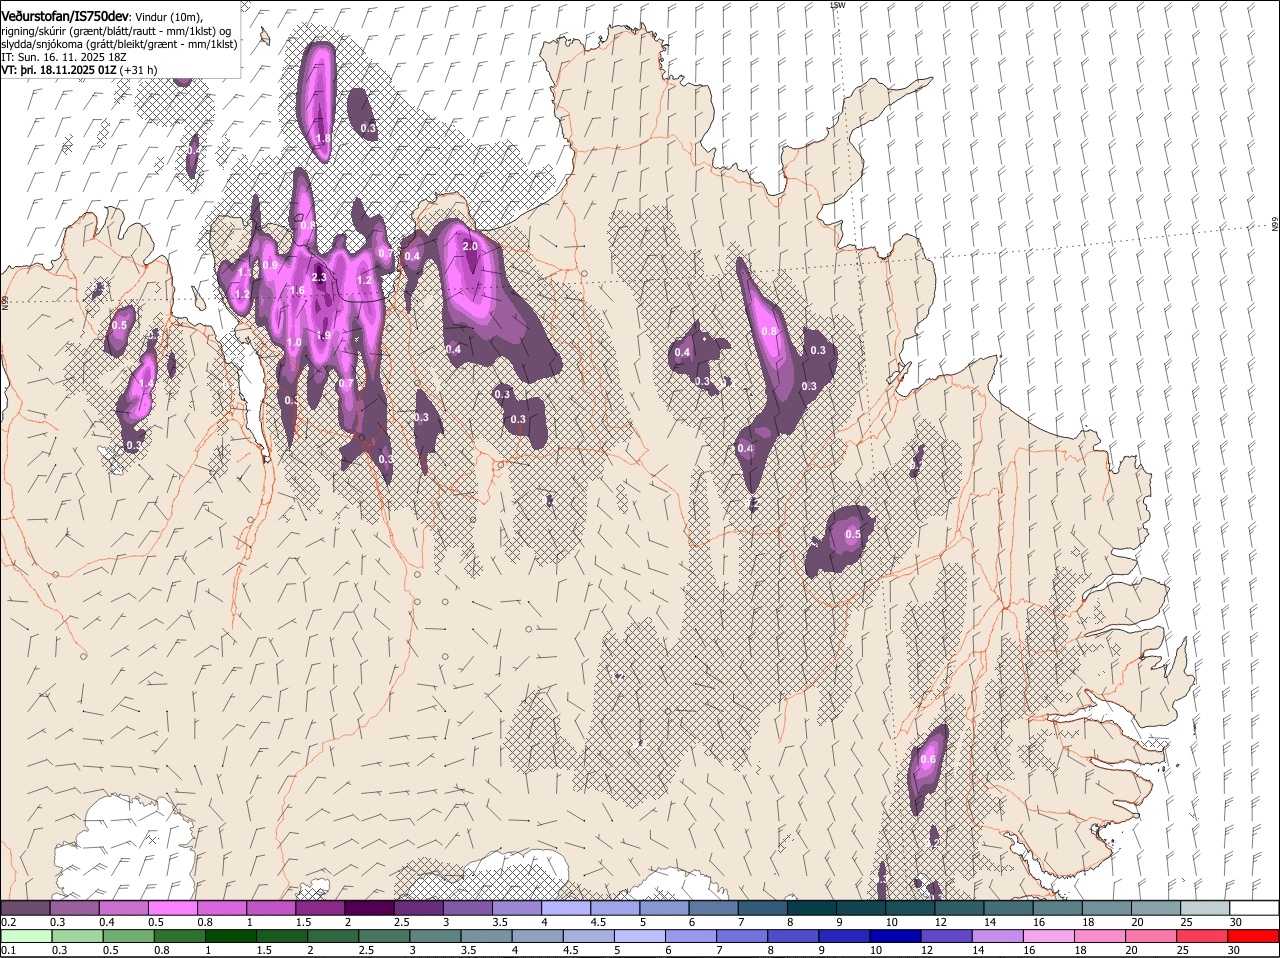Pick the snow legend swatch for 3.5–4 mm
Viewport: 1280px width, 958px height.
pos(516,907)
